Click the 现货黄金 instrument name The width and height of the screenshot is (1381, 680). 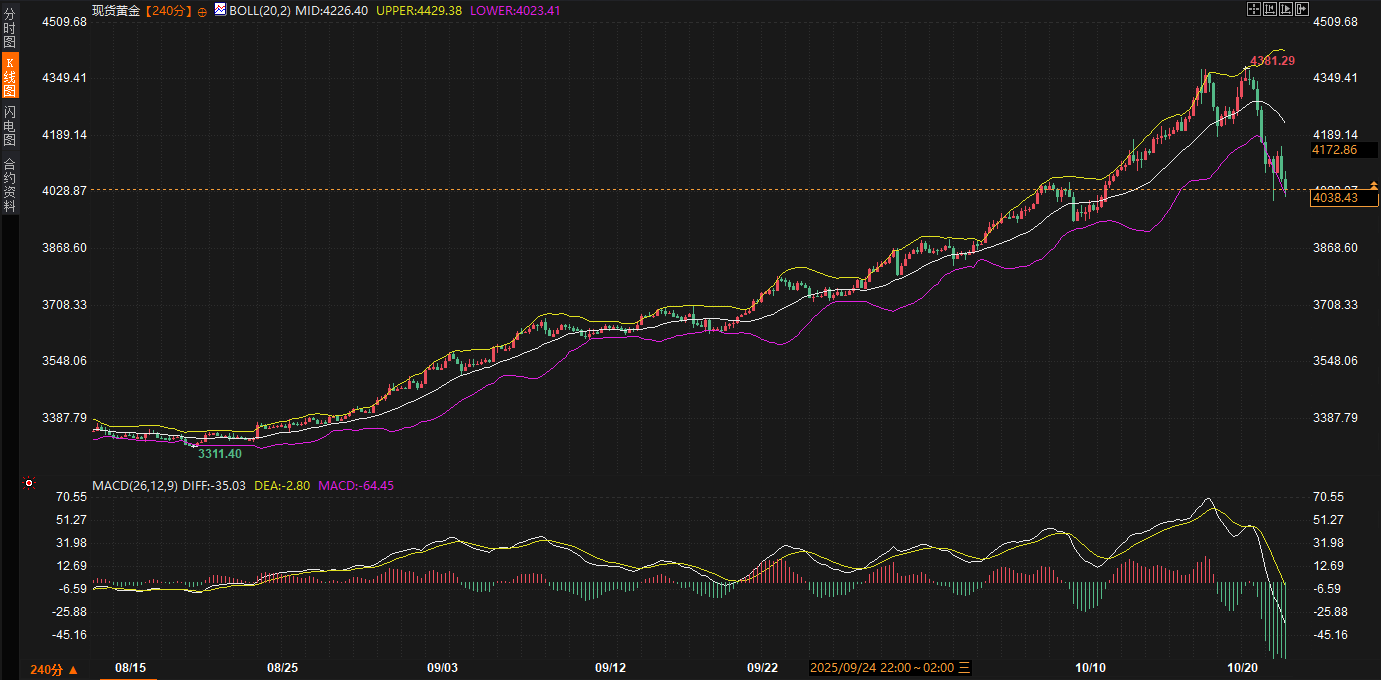pyautogui.click(x=115, y=10)
